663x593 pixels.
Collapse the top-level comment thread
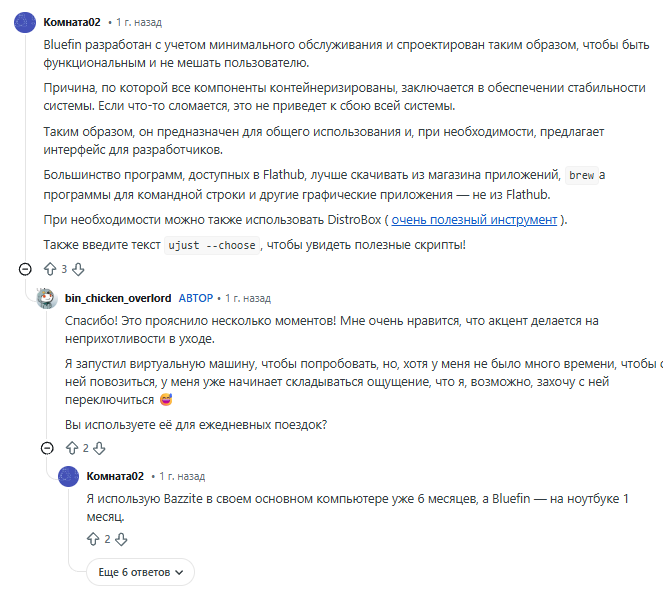coord(25,269)
